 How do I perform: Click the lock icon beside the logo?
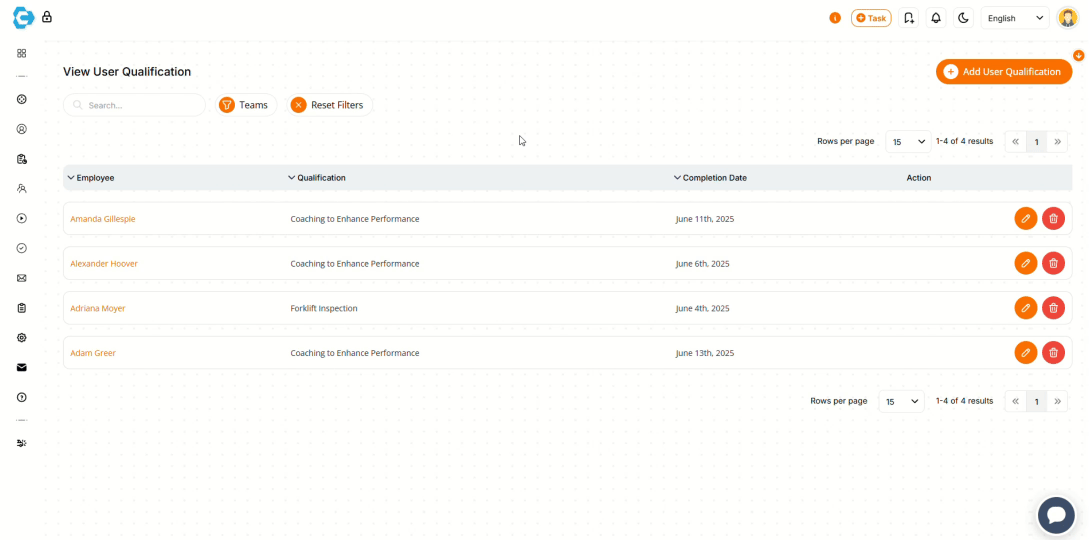(47, 17)
